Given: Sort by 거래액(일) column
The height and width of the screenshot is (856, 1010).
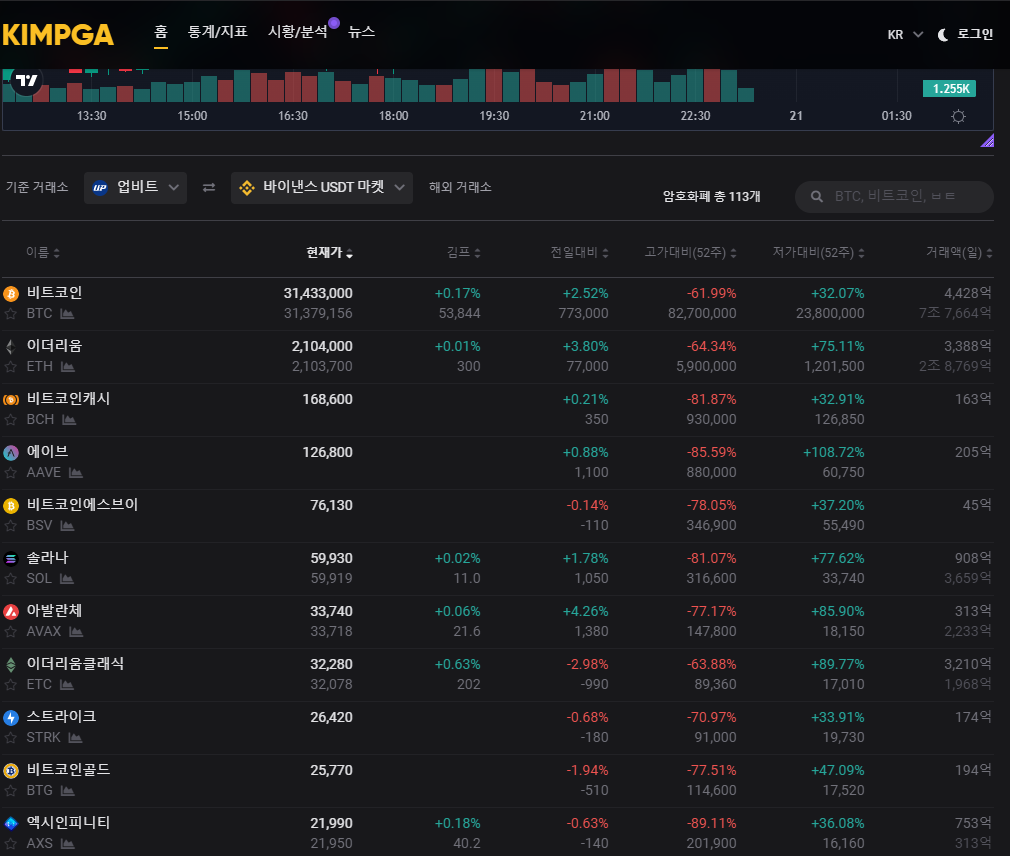Looking at the screenshot, I should 959,252.
